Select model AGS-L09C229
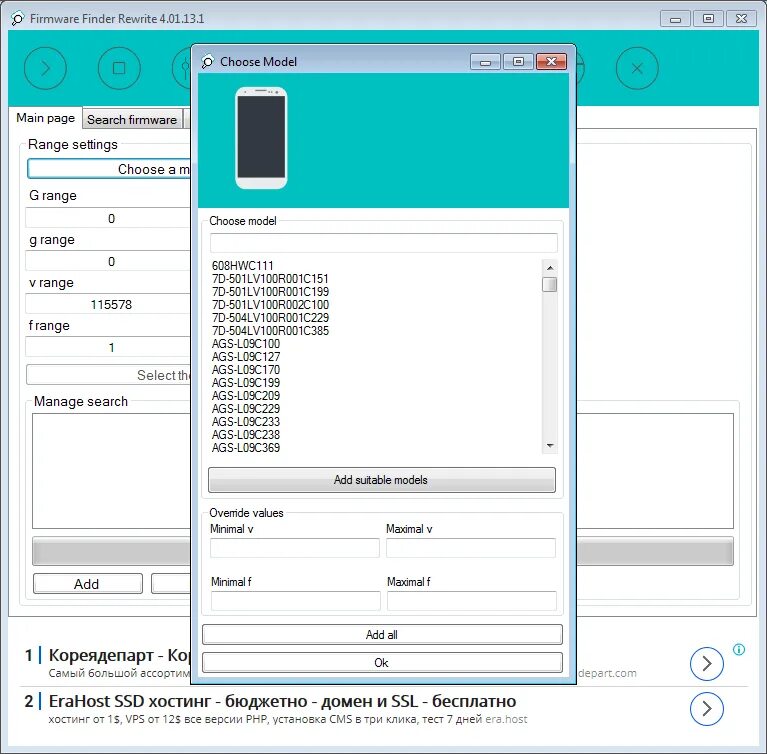 click(x=246, y=409)
